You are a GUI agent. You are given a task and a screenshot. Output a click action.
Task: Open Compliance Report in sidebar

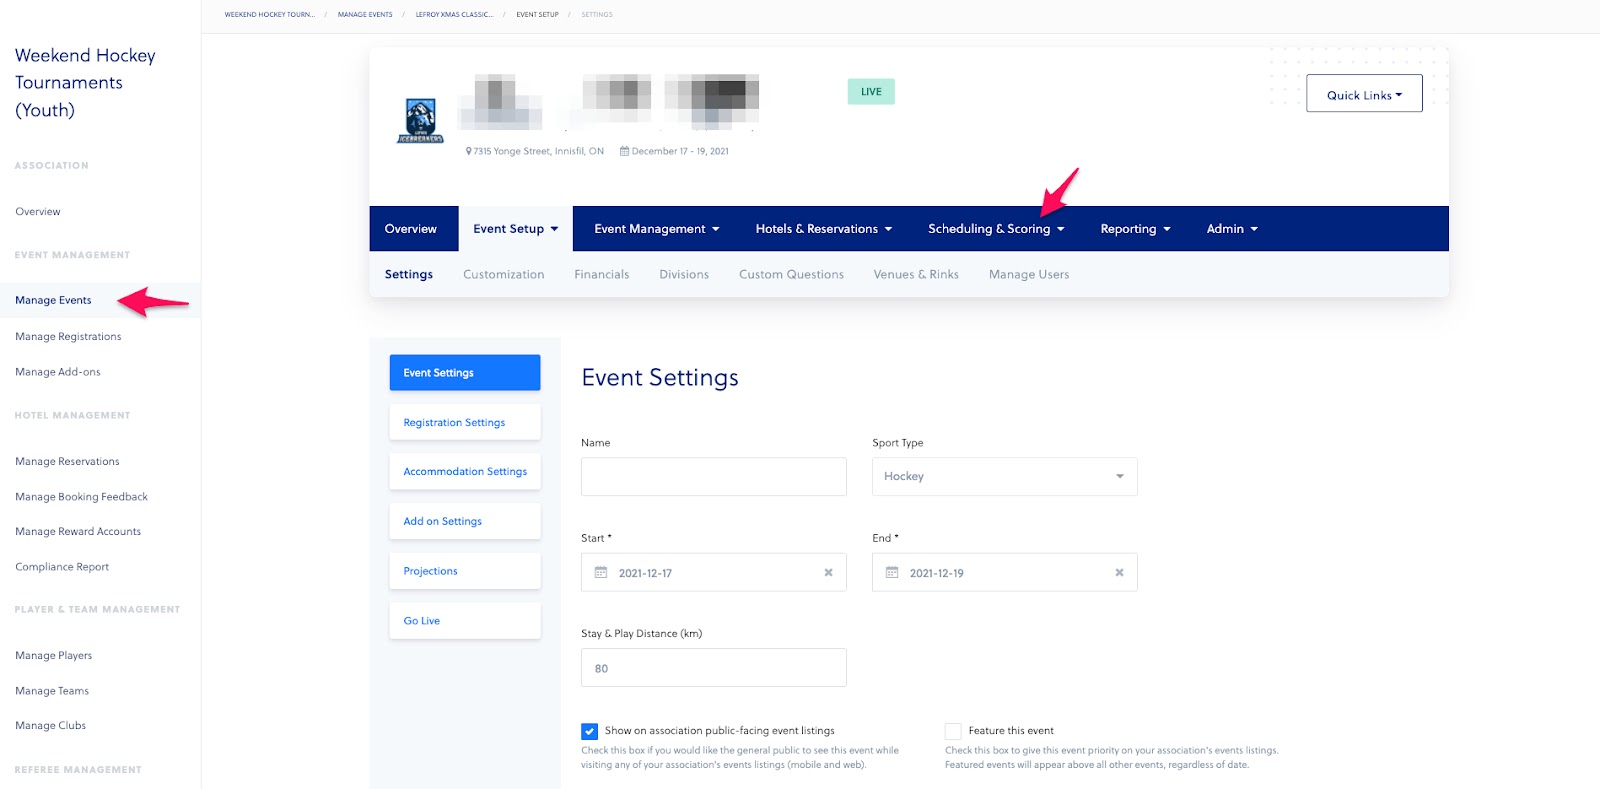click(62, 567)
